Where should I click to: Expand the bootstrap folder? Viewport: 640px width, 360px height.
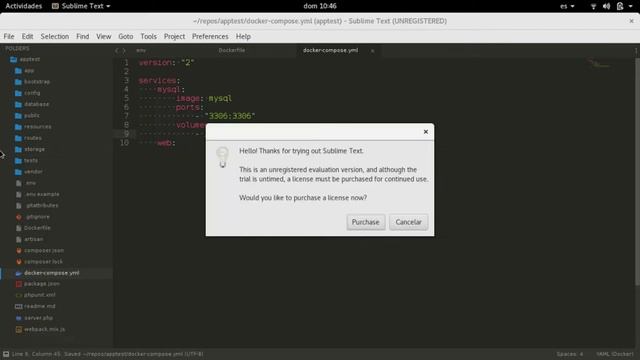32,82
